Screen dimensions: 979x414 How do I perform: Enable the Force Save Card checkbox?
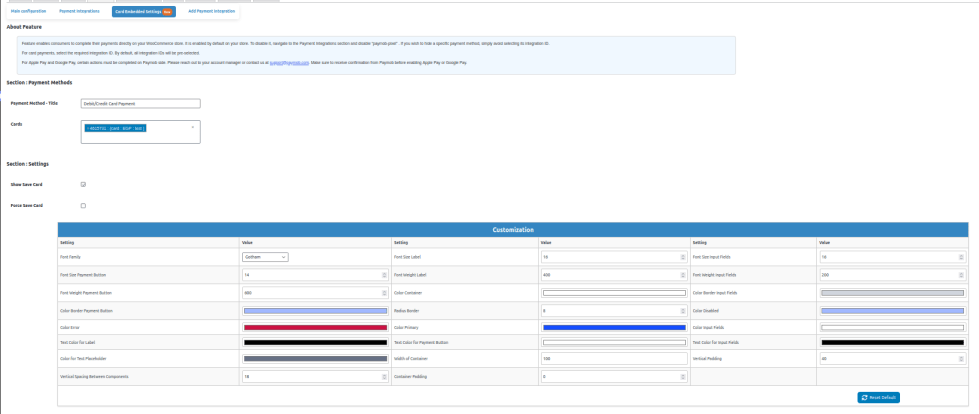83,206
